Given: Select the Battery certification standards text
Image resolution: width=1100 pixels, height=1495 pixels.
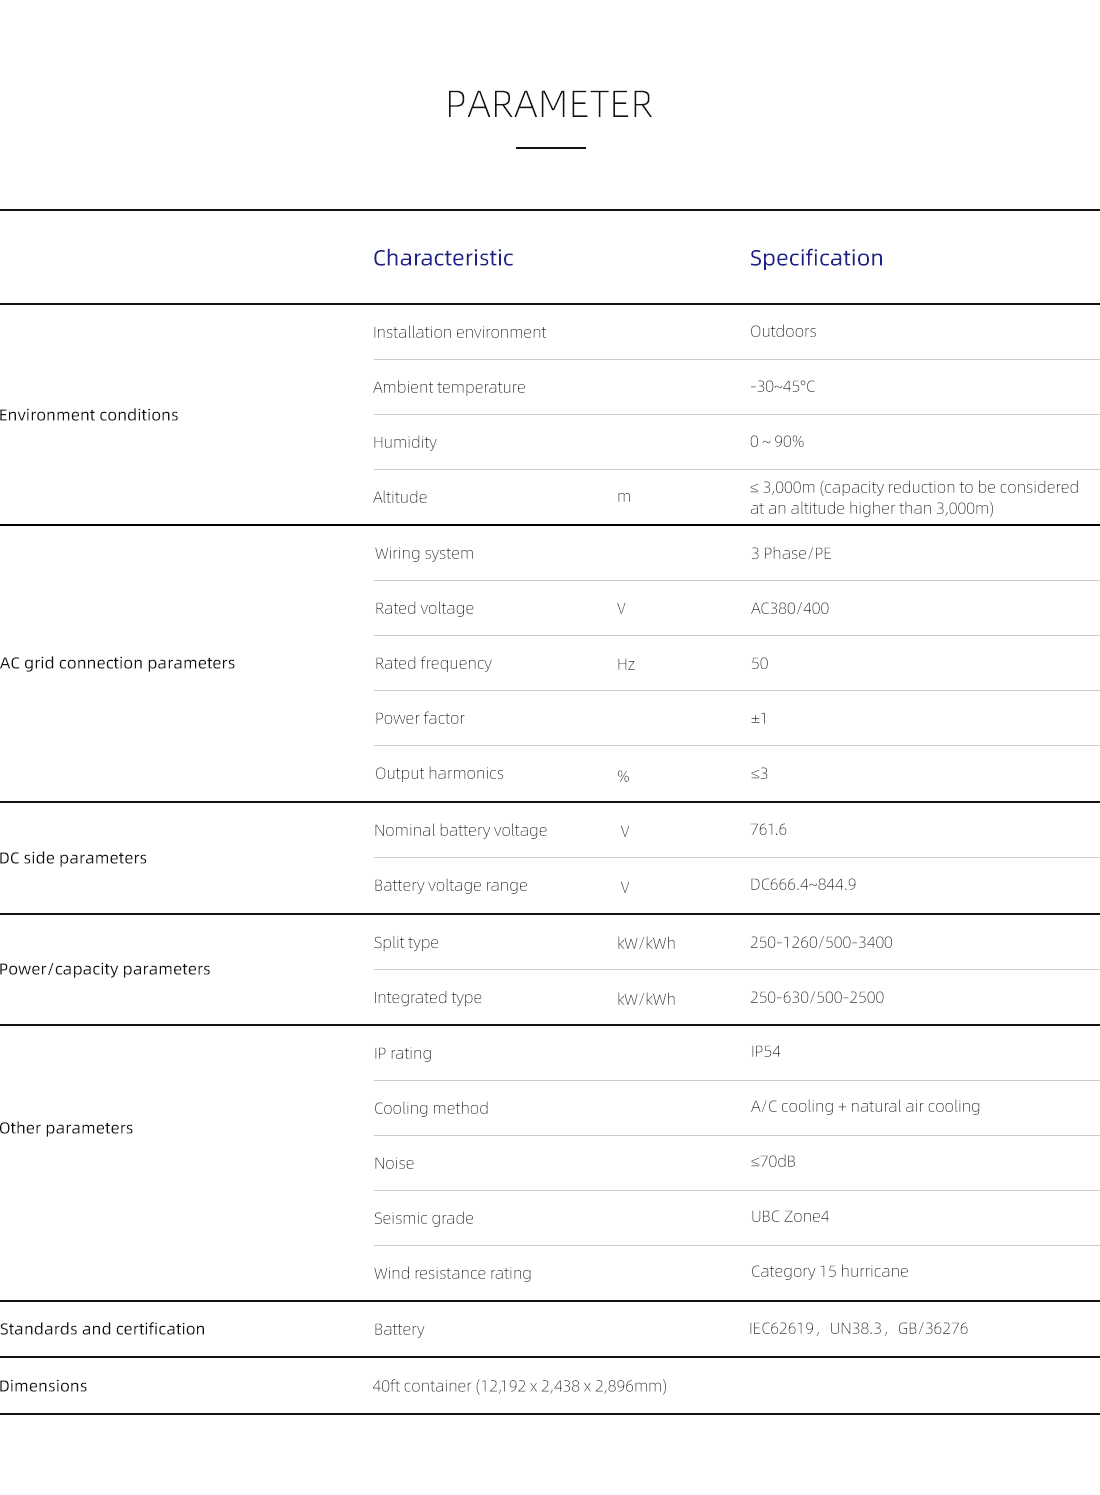Looking at the screenshot, I should pos(858,1329).
